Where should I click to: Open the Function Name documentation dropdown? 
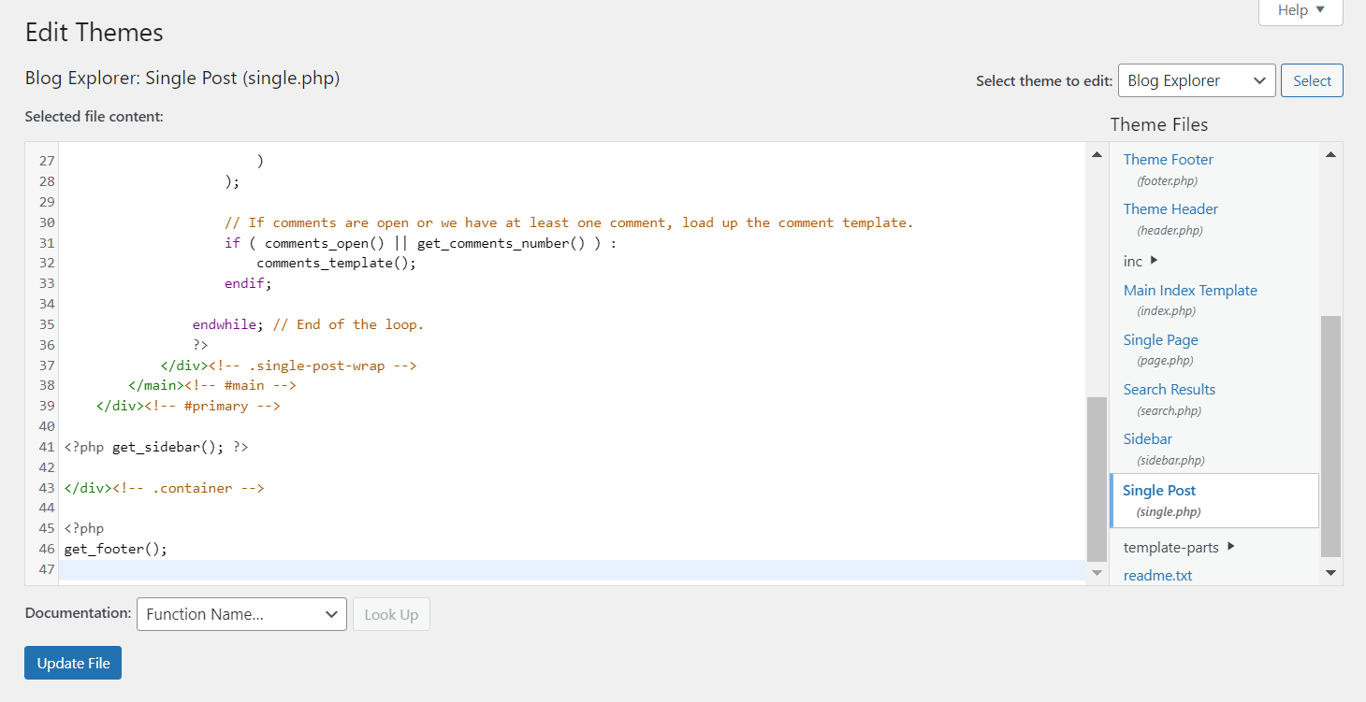click(x=241, y=614)
